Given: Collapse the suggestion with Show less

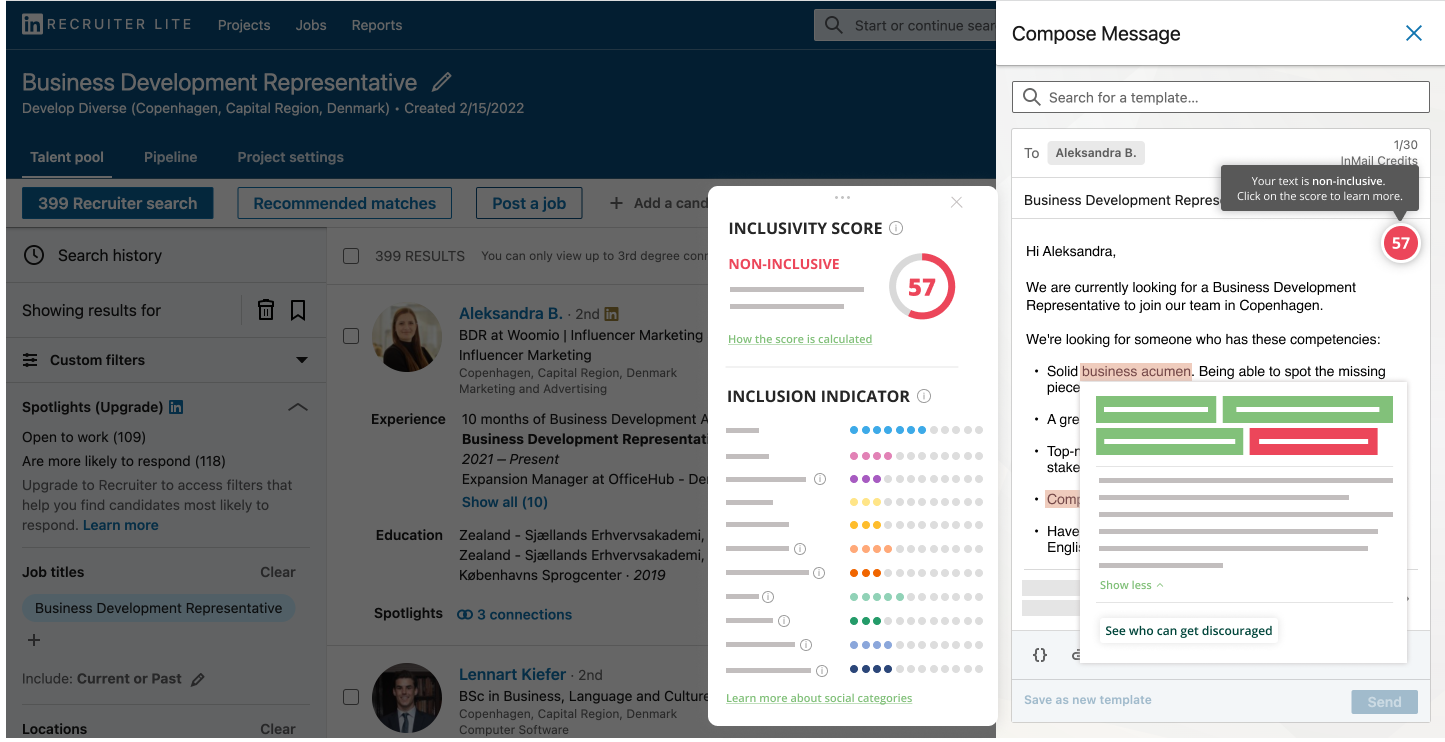Looking at the screenshot, I should (x=1132, y=585).
